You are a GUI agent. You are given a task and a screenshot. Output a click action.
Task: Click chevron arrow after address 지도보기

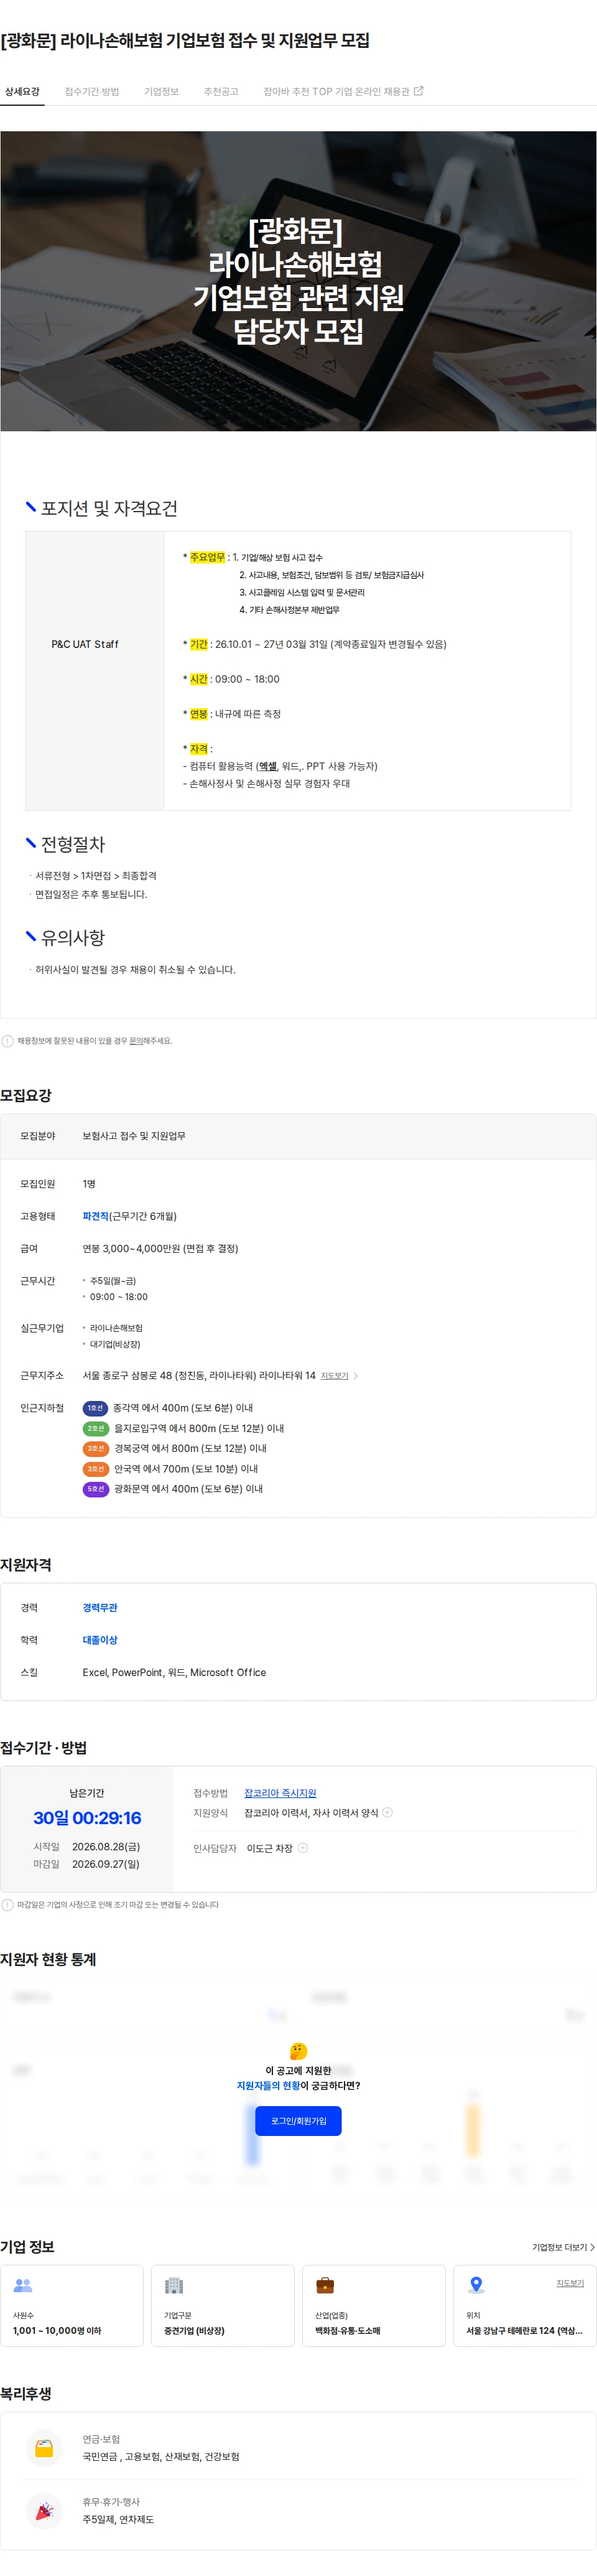pyautogui.click(x=356, y=1376)
